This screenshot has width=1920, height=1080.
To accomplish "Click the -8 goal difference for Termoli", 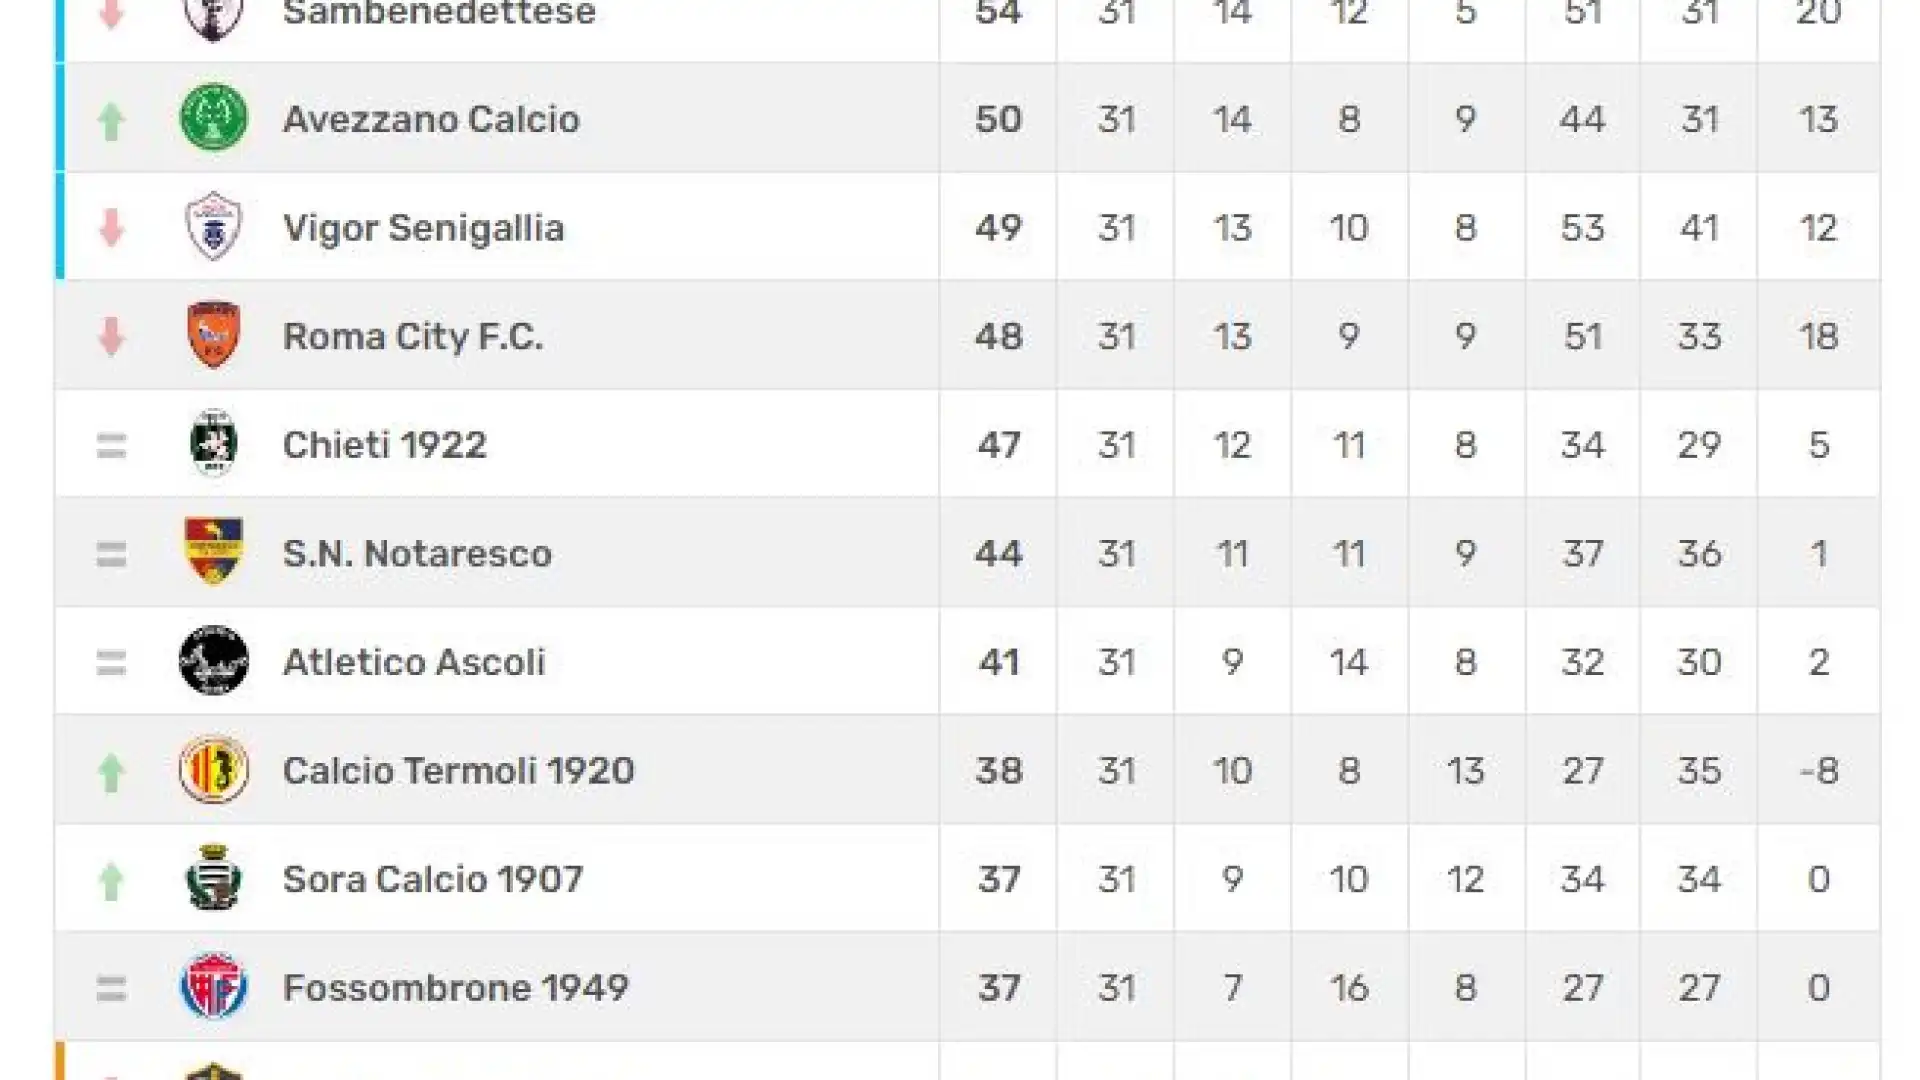I will pos(1818,771).
